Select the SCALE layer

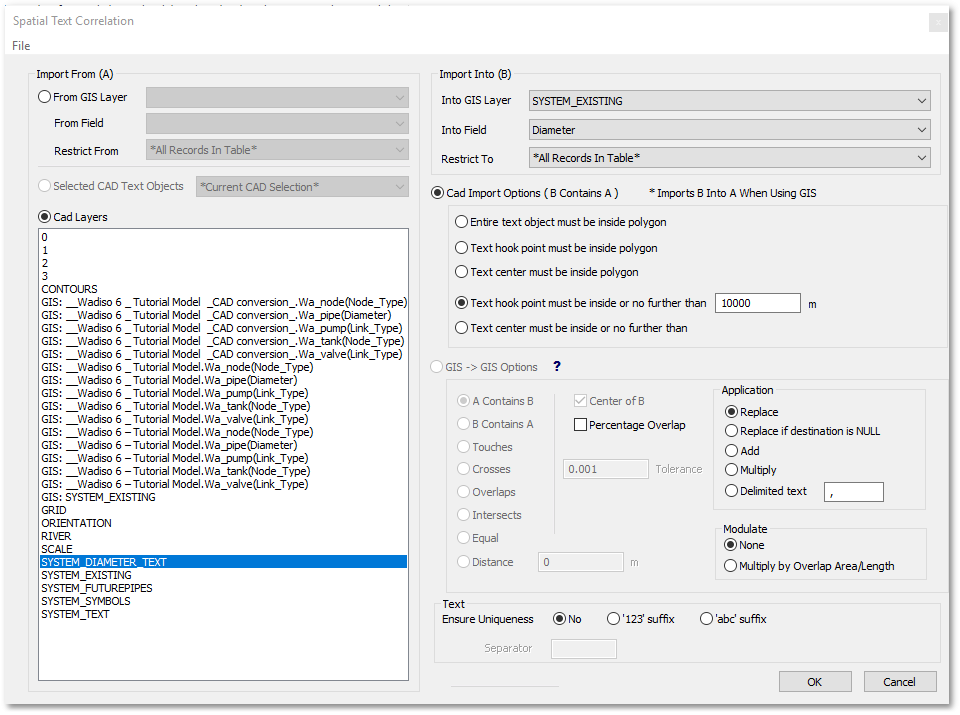pos(223,549)
